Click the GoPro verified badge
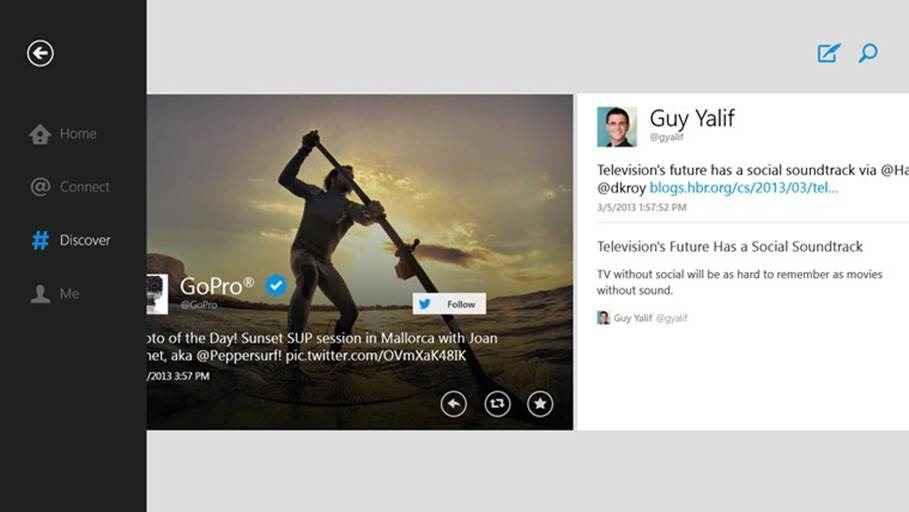The width and height of the screenshot is (909, 512). pos(276,286)
